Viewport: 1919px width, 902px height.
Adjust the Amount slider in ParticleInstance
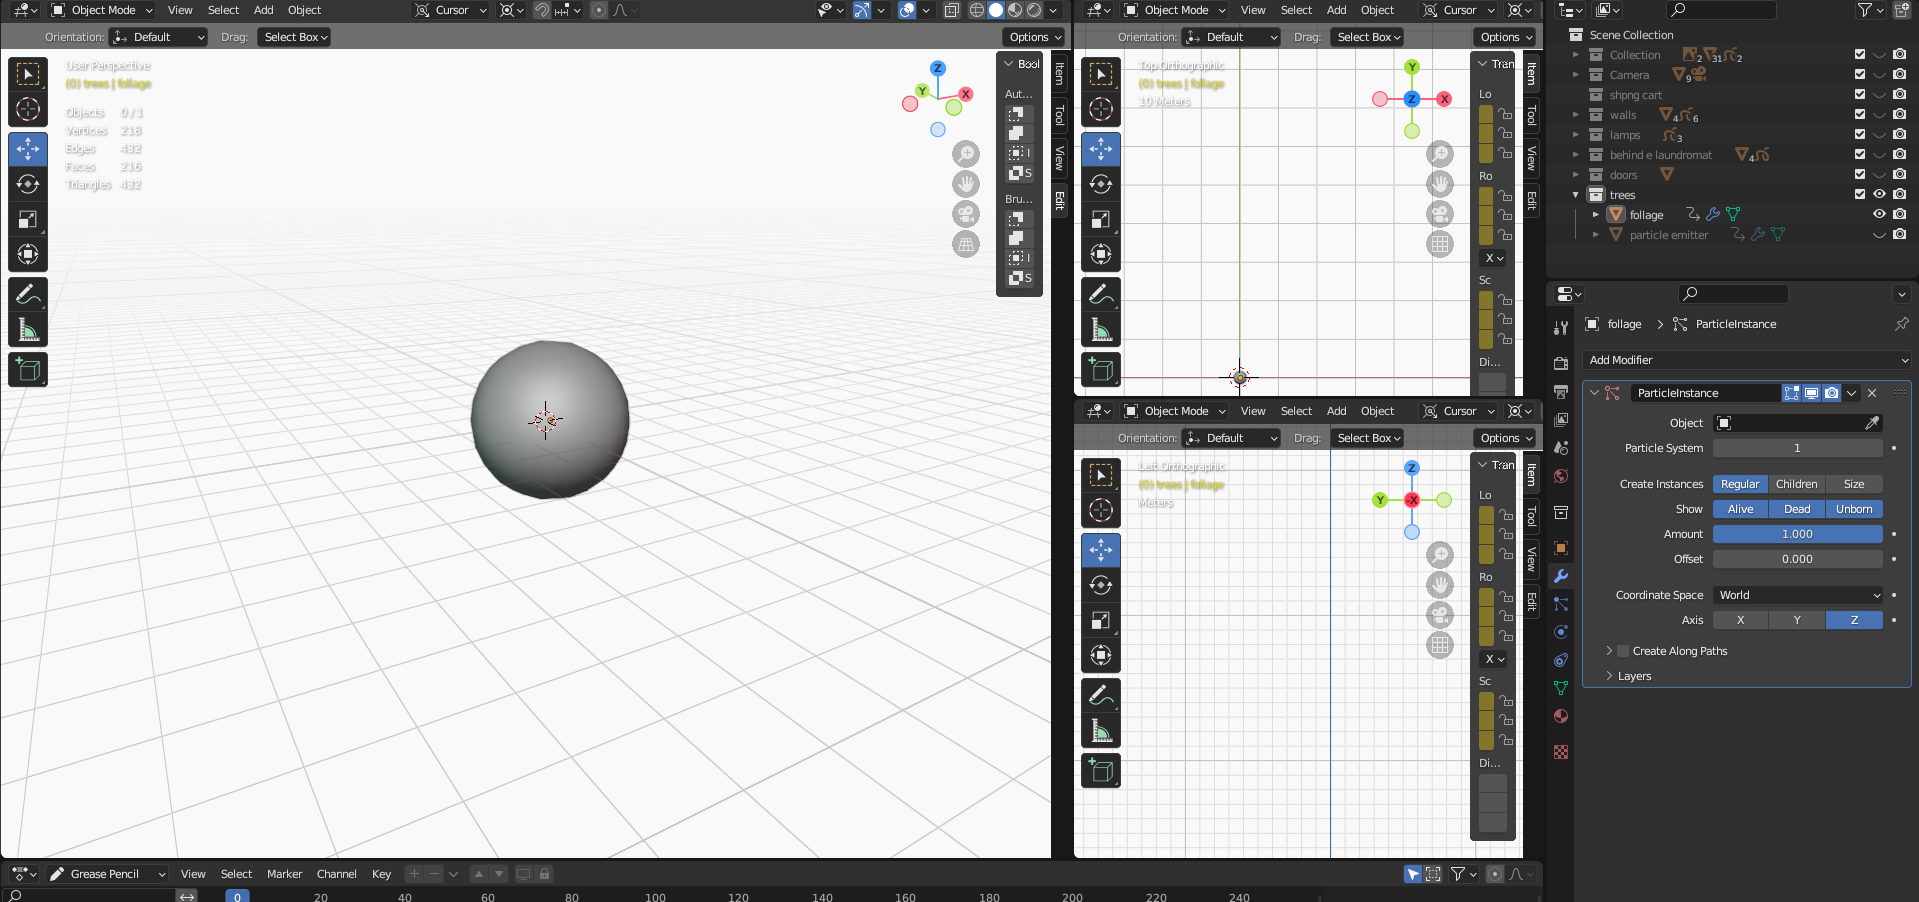(1797, 534)
